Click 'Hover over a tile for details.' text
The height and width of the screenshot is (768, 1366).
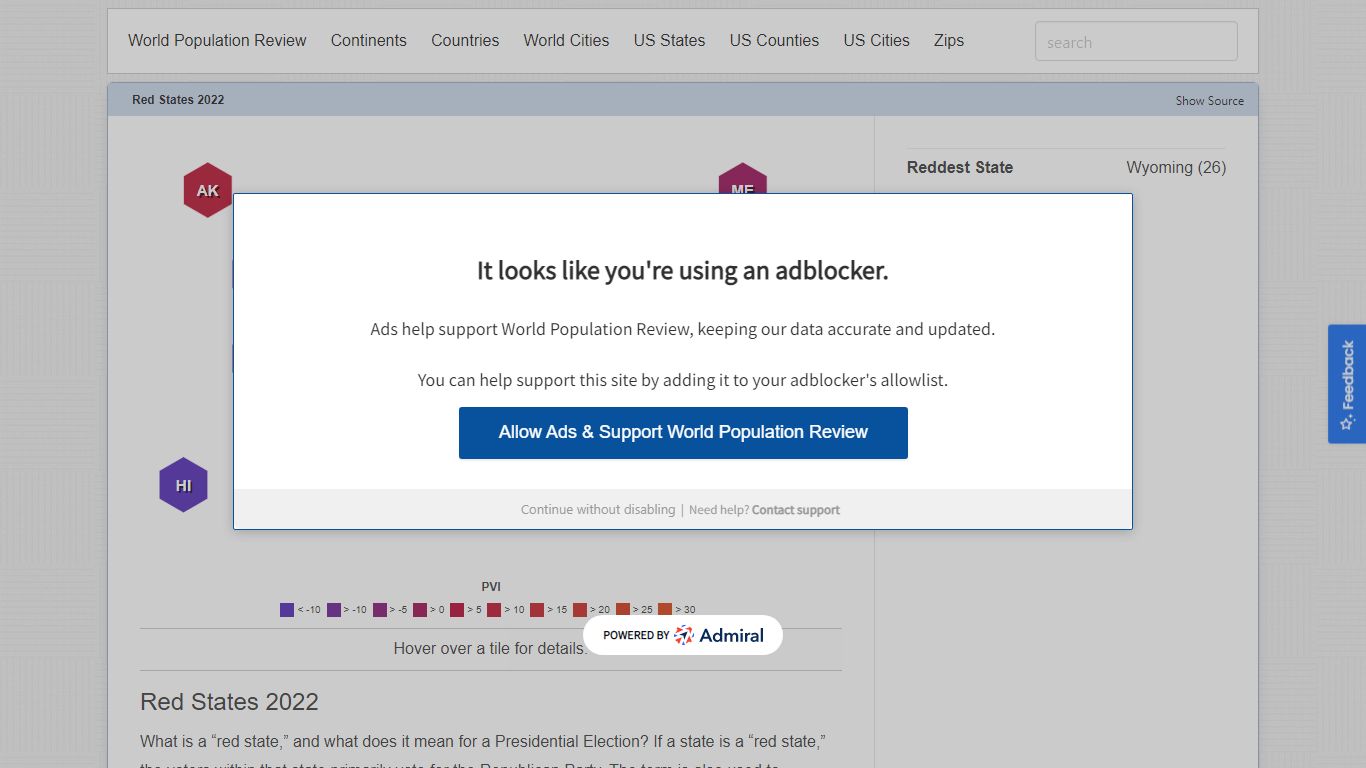pos(490,648)
